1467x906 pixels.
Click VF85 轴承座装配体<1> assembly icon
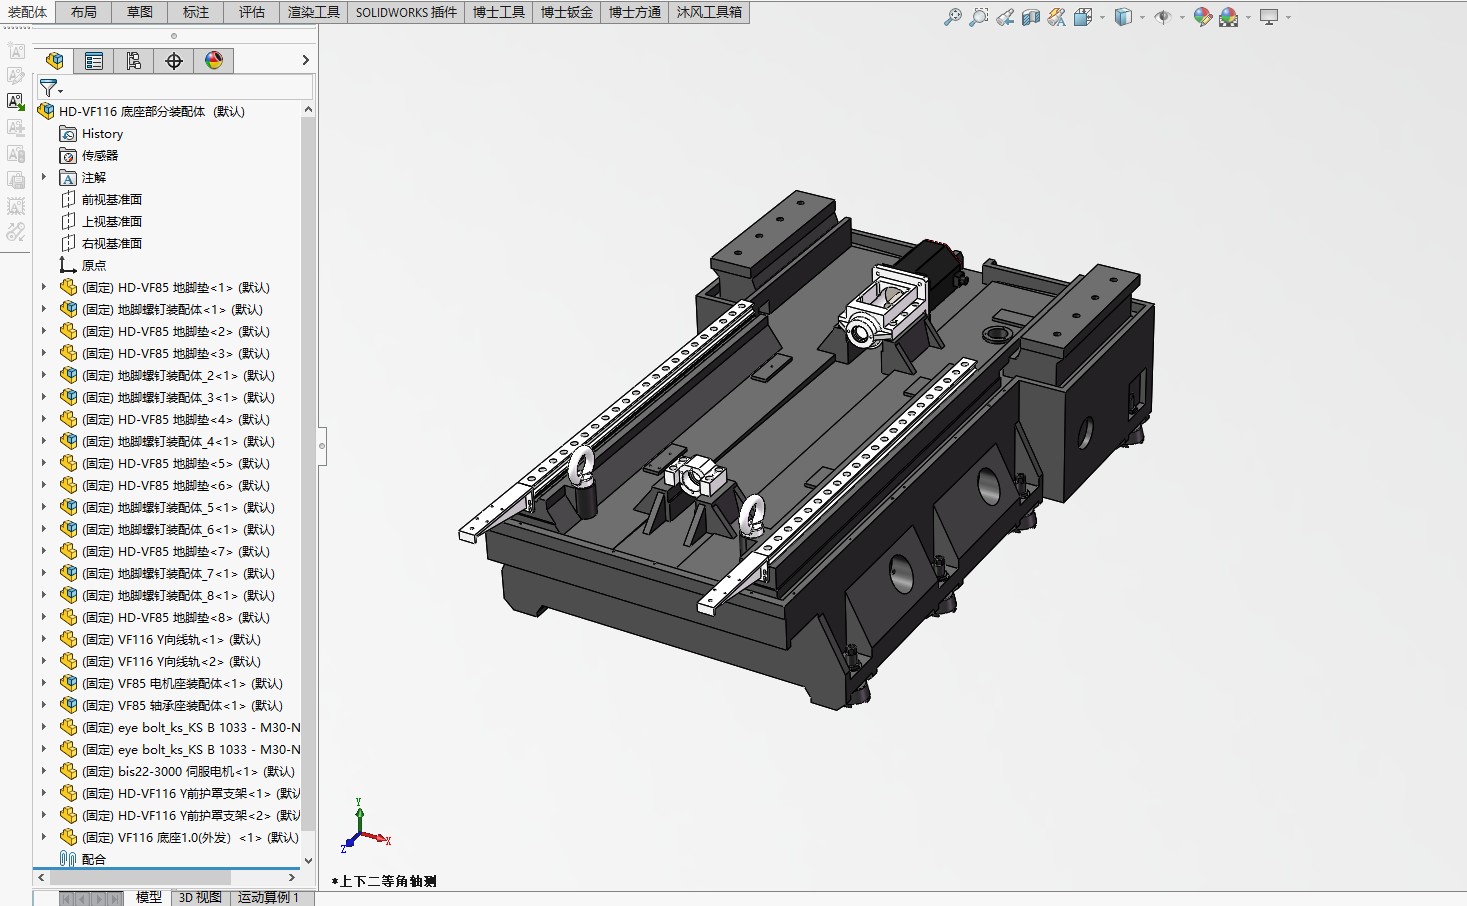coord(68,705)
